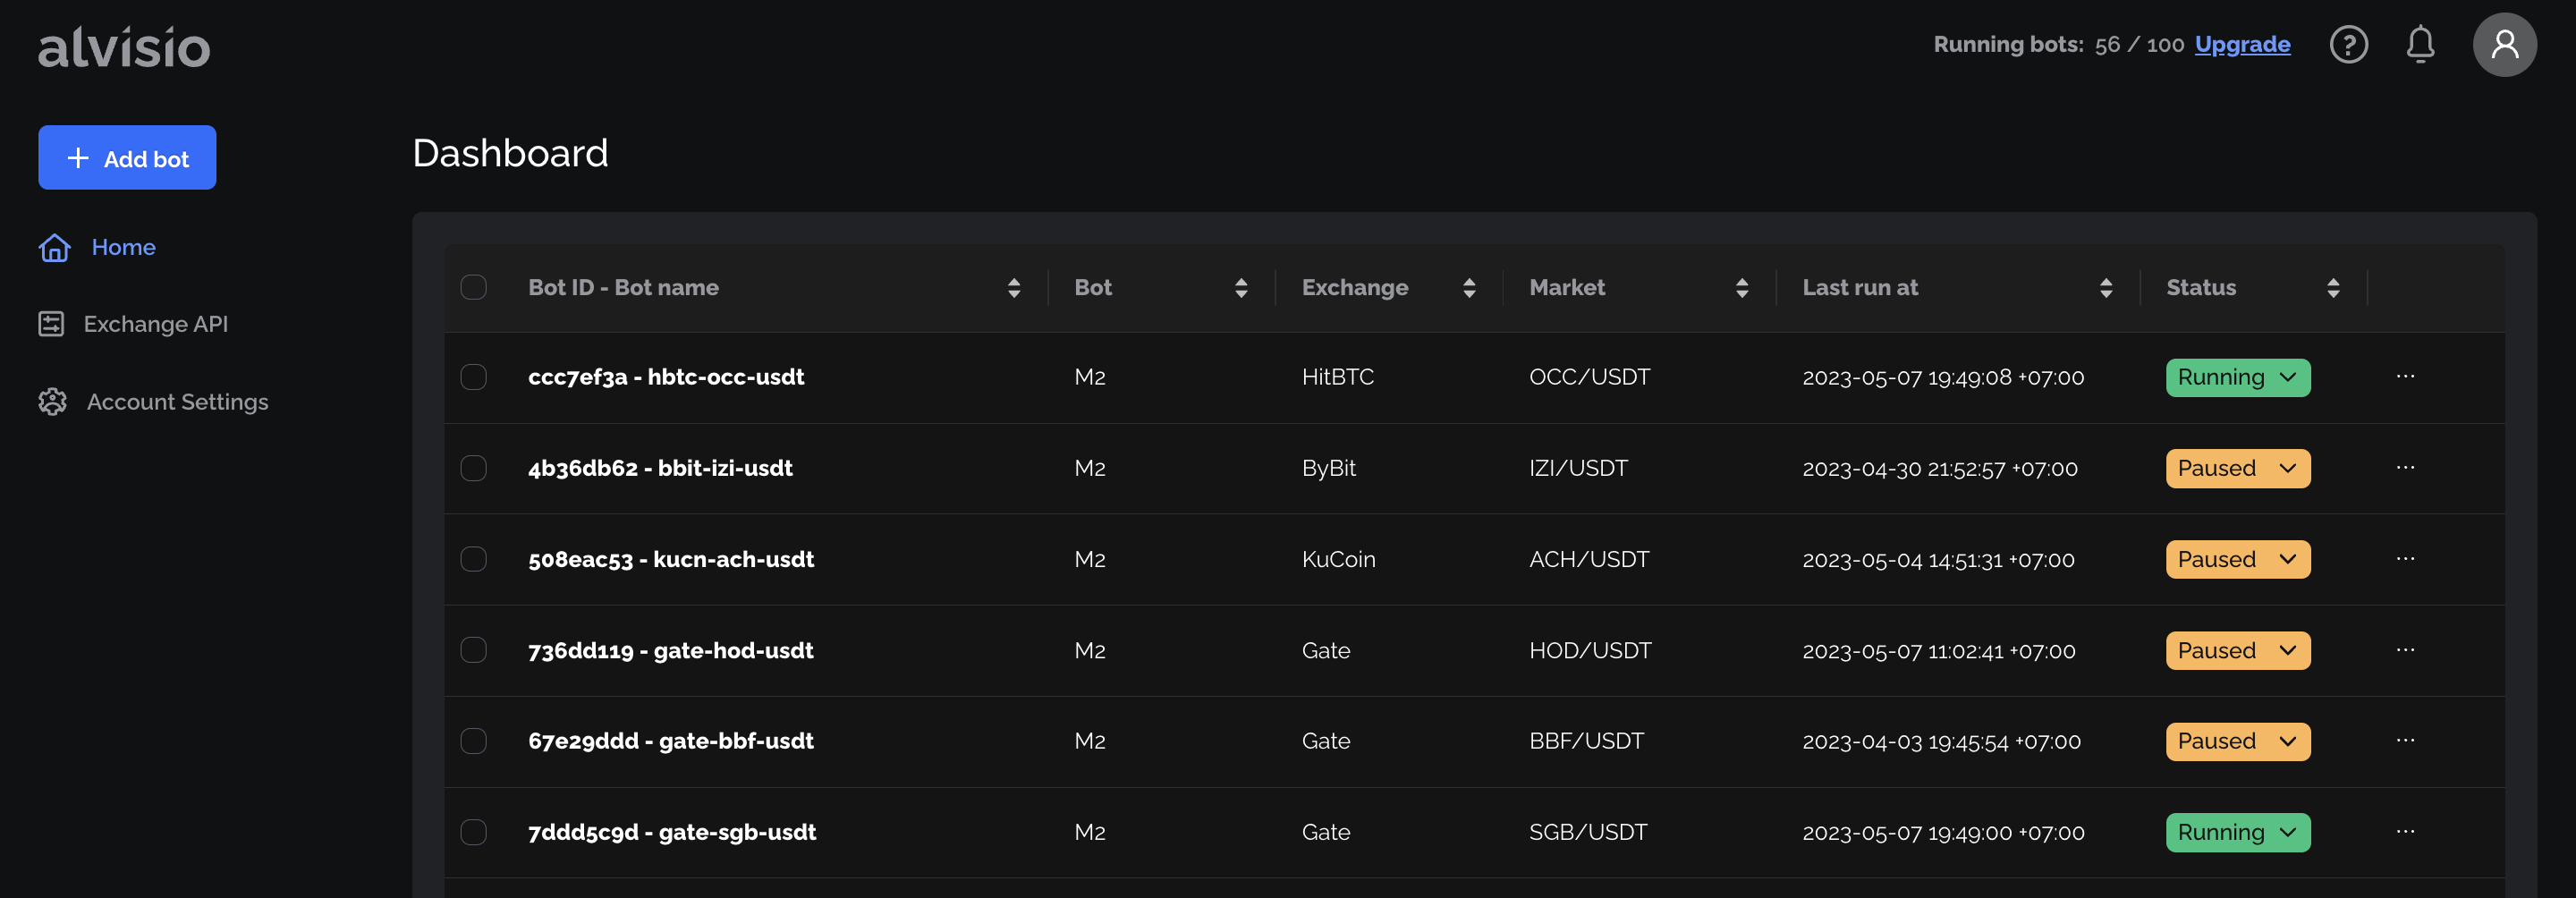
Task: Open the user profile avatar
Action: tap(2504, 45)
